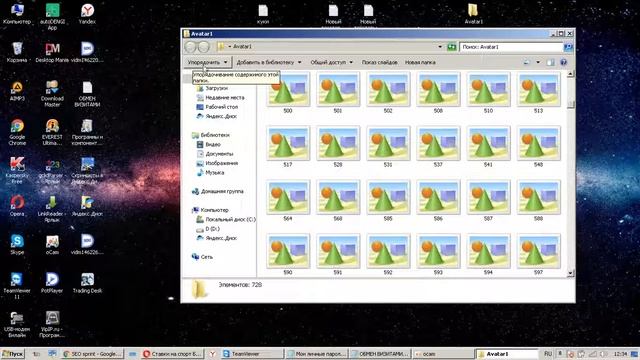Select Локальный диск (C:)
Image resolution: width=640 pixels, height=360 pixels.
(226, 220)
